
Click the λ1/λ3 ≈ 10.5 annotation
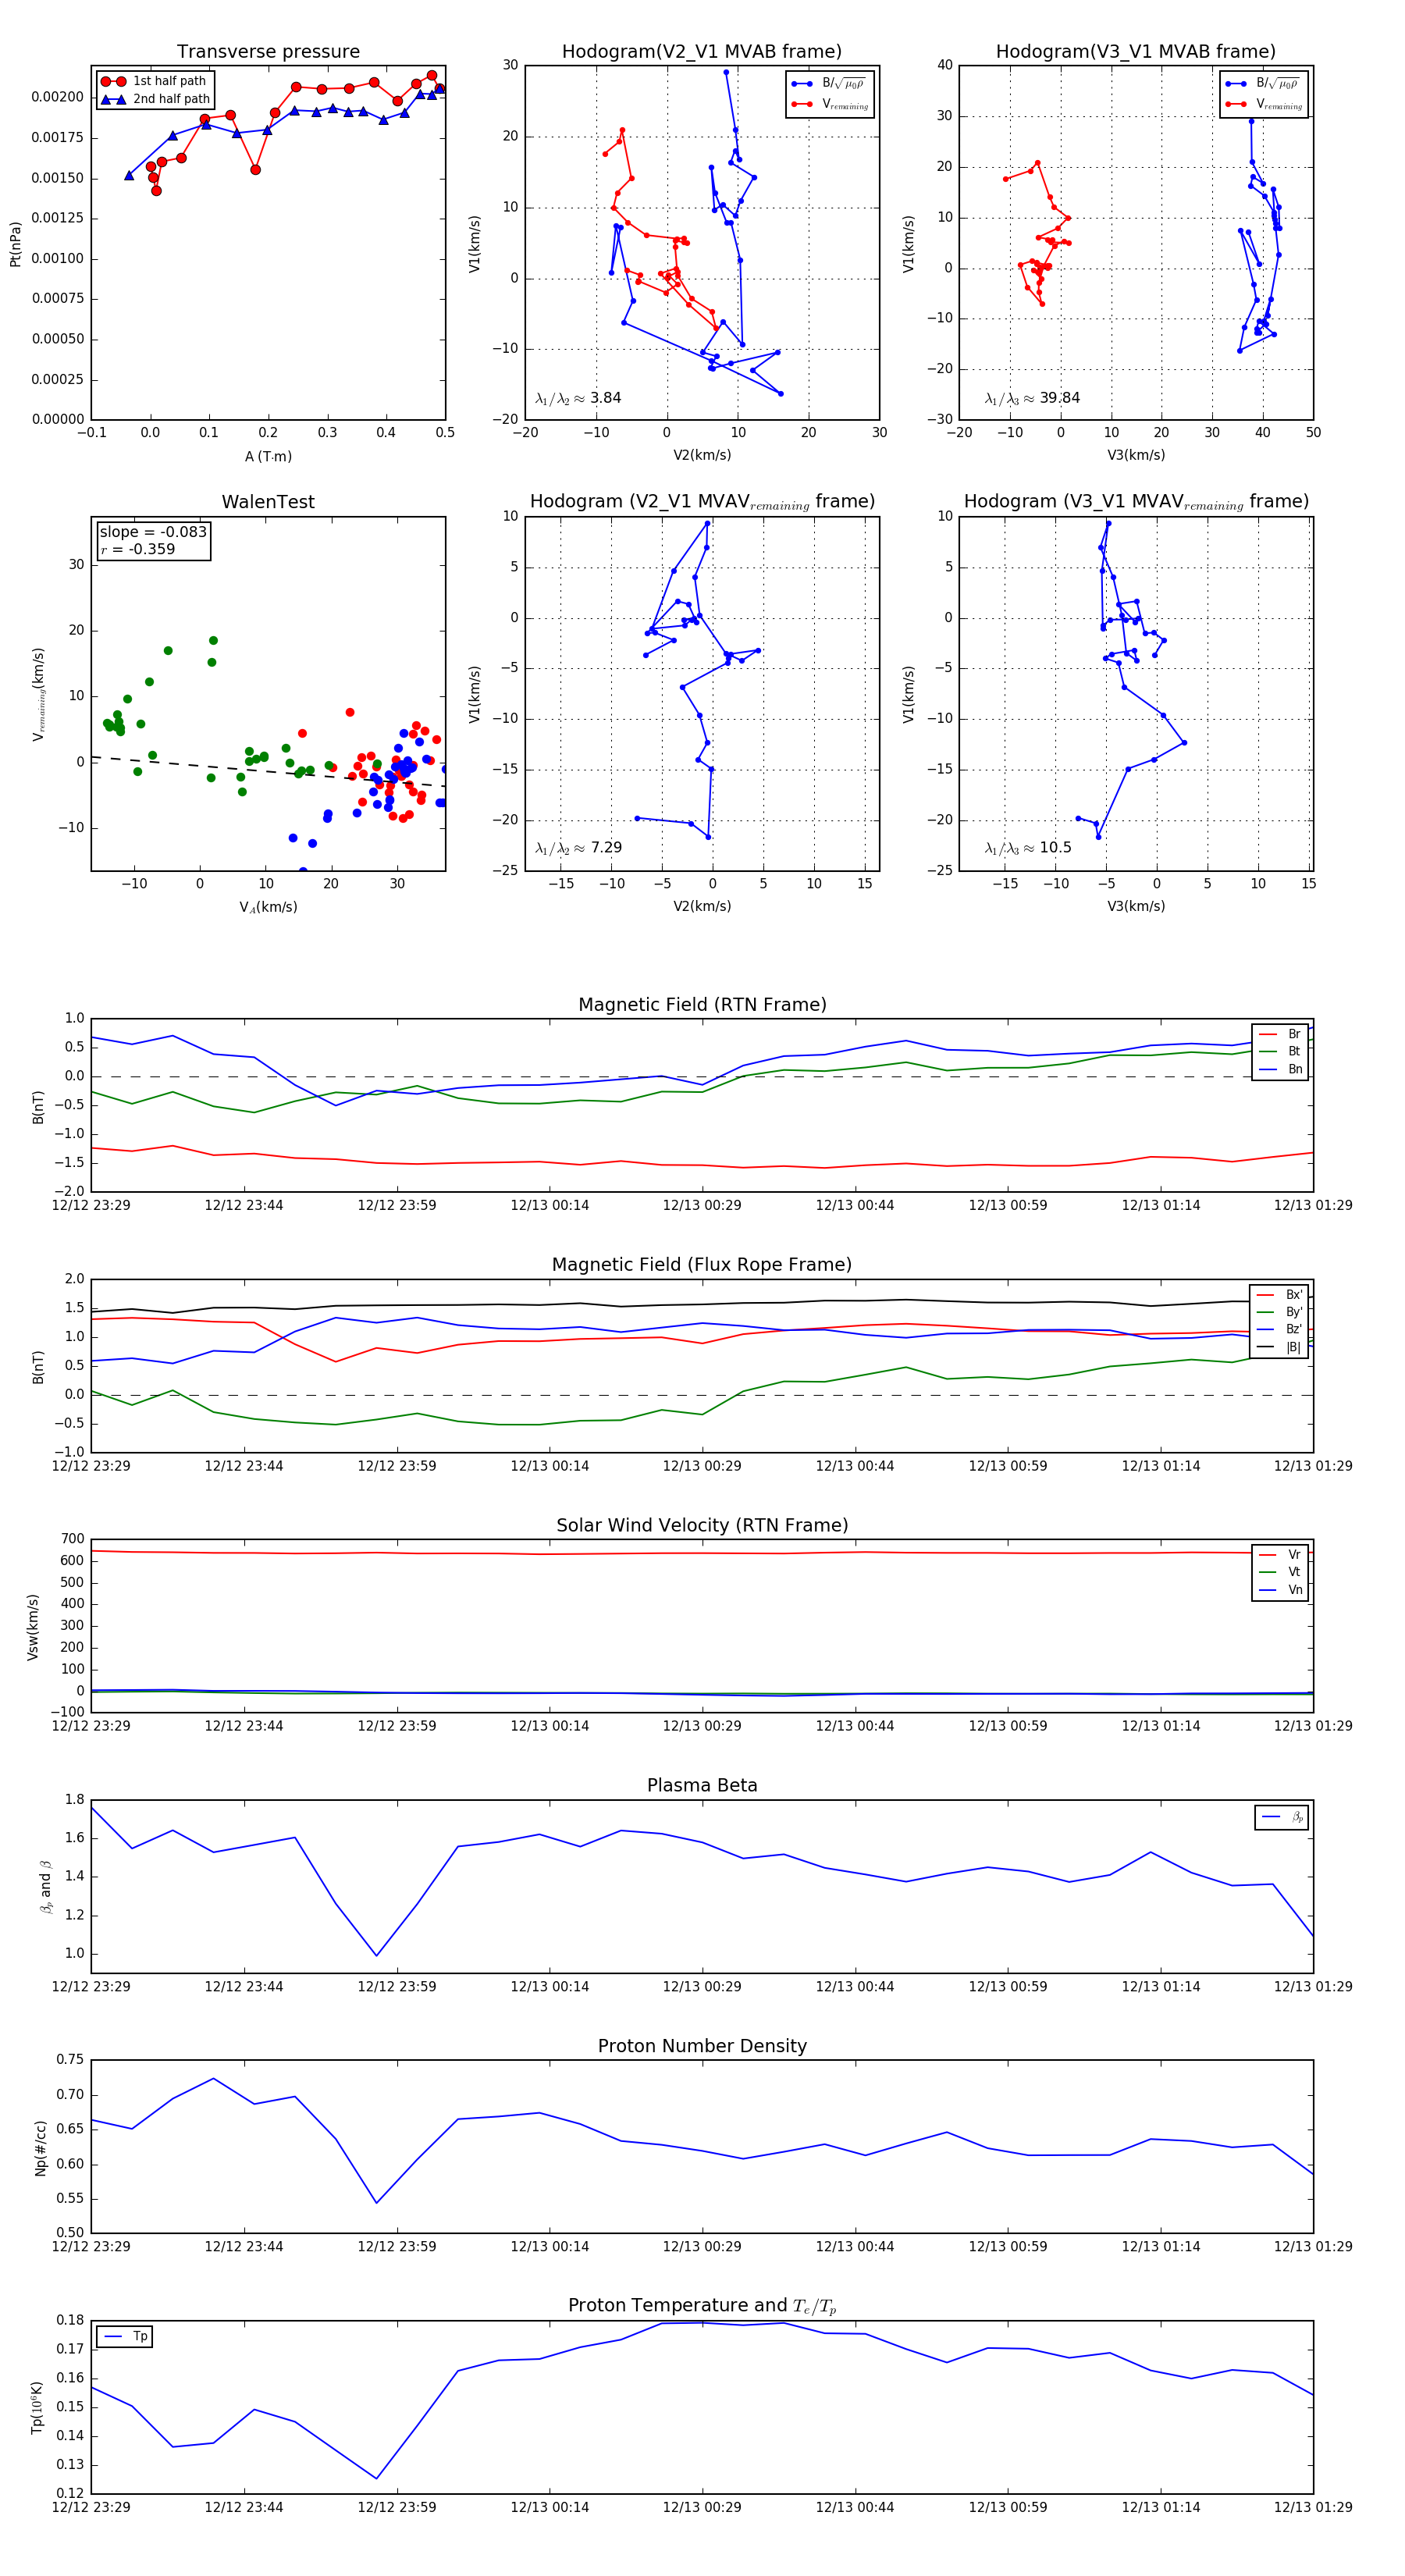(x=1028, y=848)
